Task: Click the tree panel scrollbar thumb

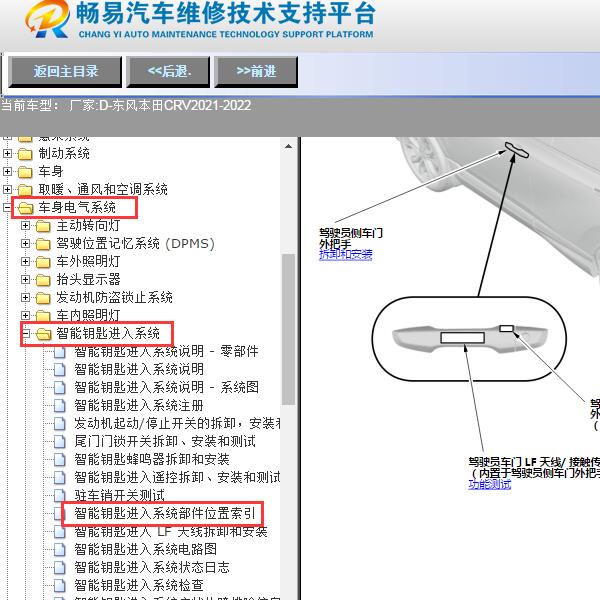Action: tap(289, 329)
